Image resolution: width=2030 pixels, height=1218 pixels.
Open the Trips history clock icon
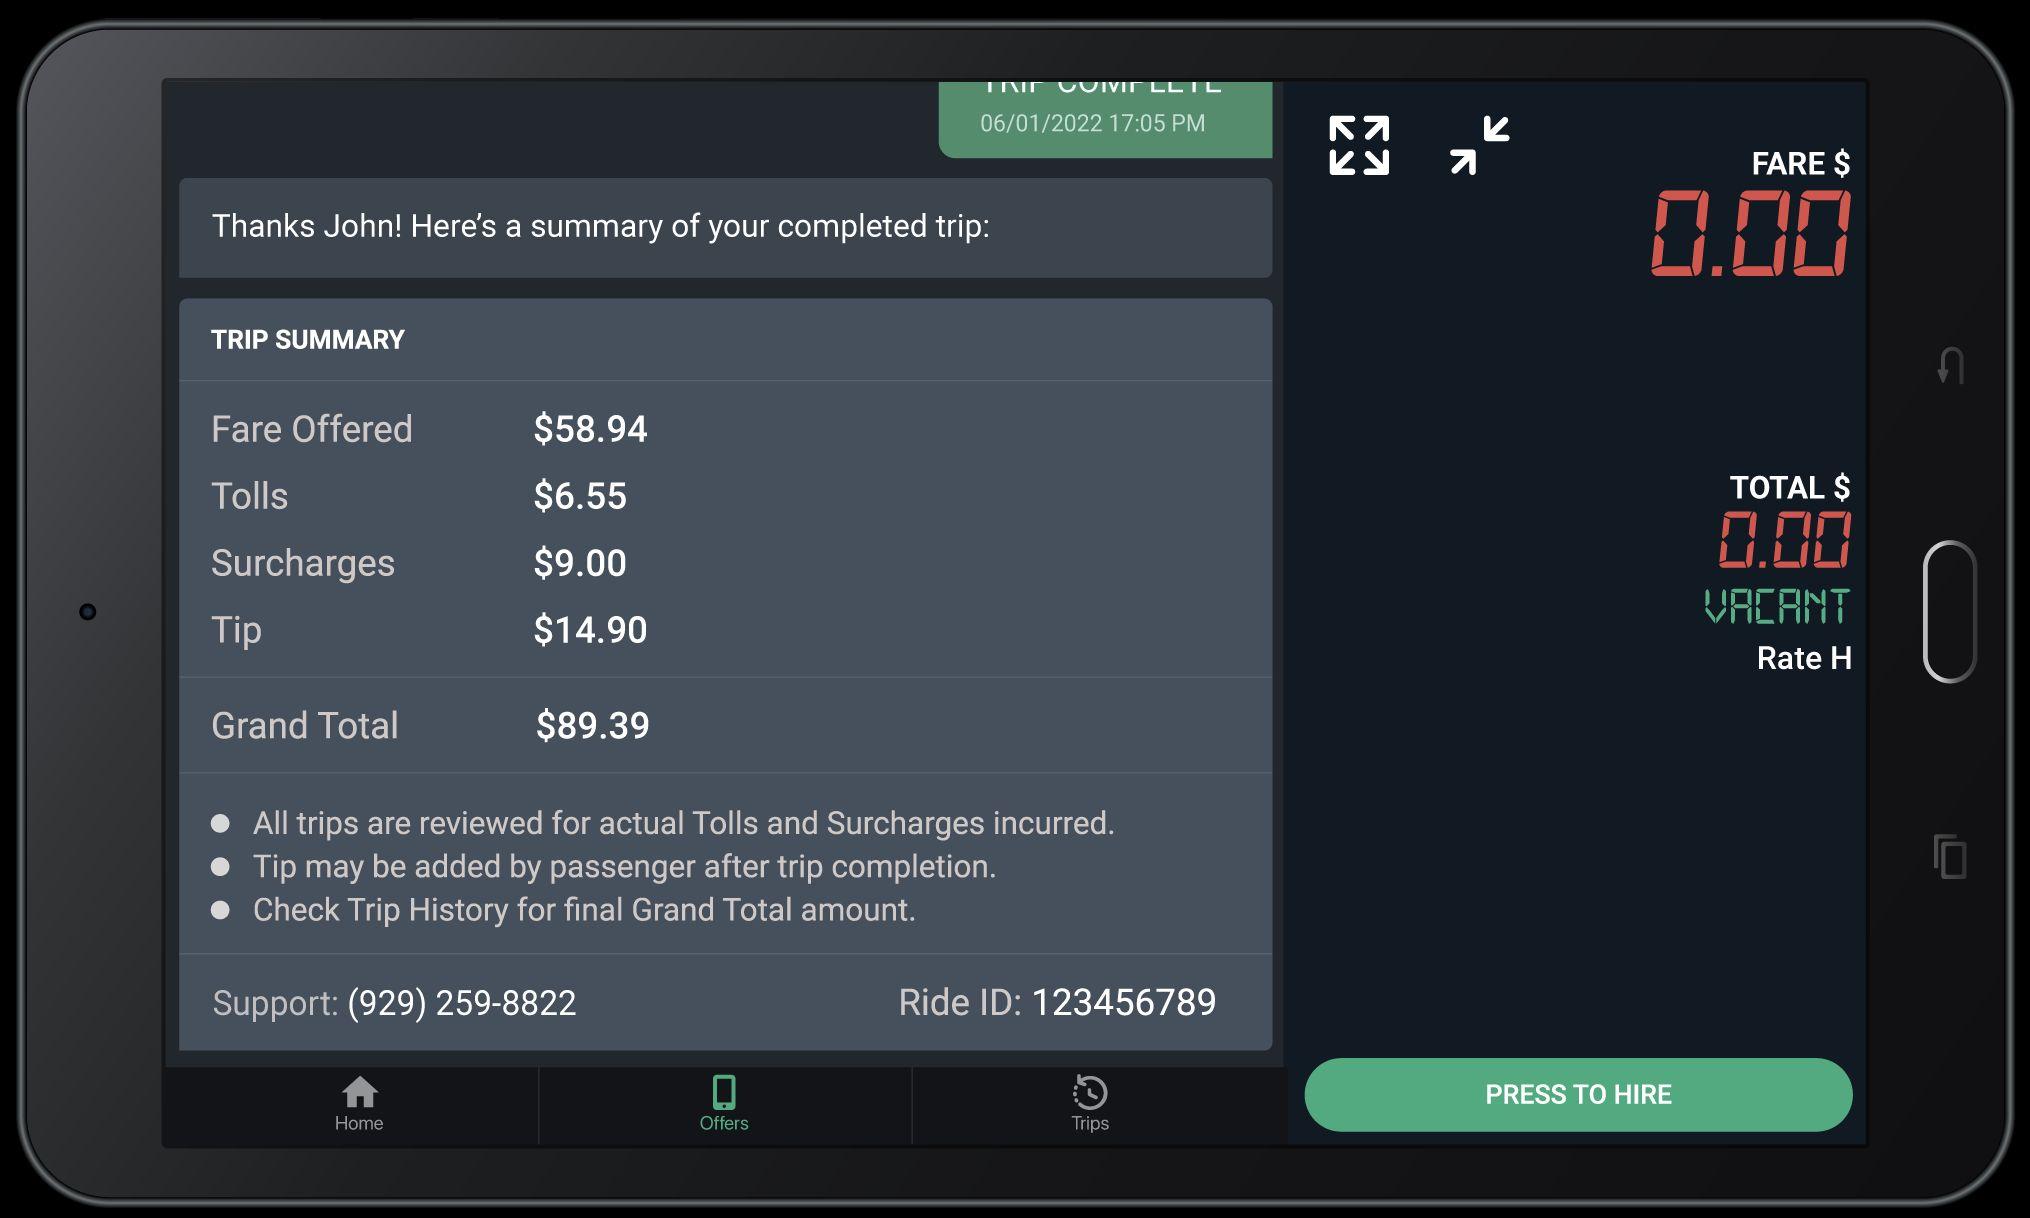coord(1089,1092)
